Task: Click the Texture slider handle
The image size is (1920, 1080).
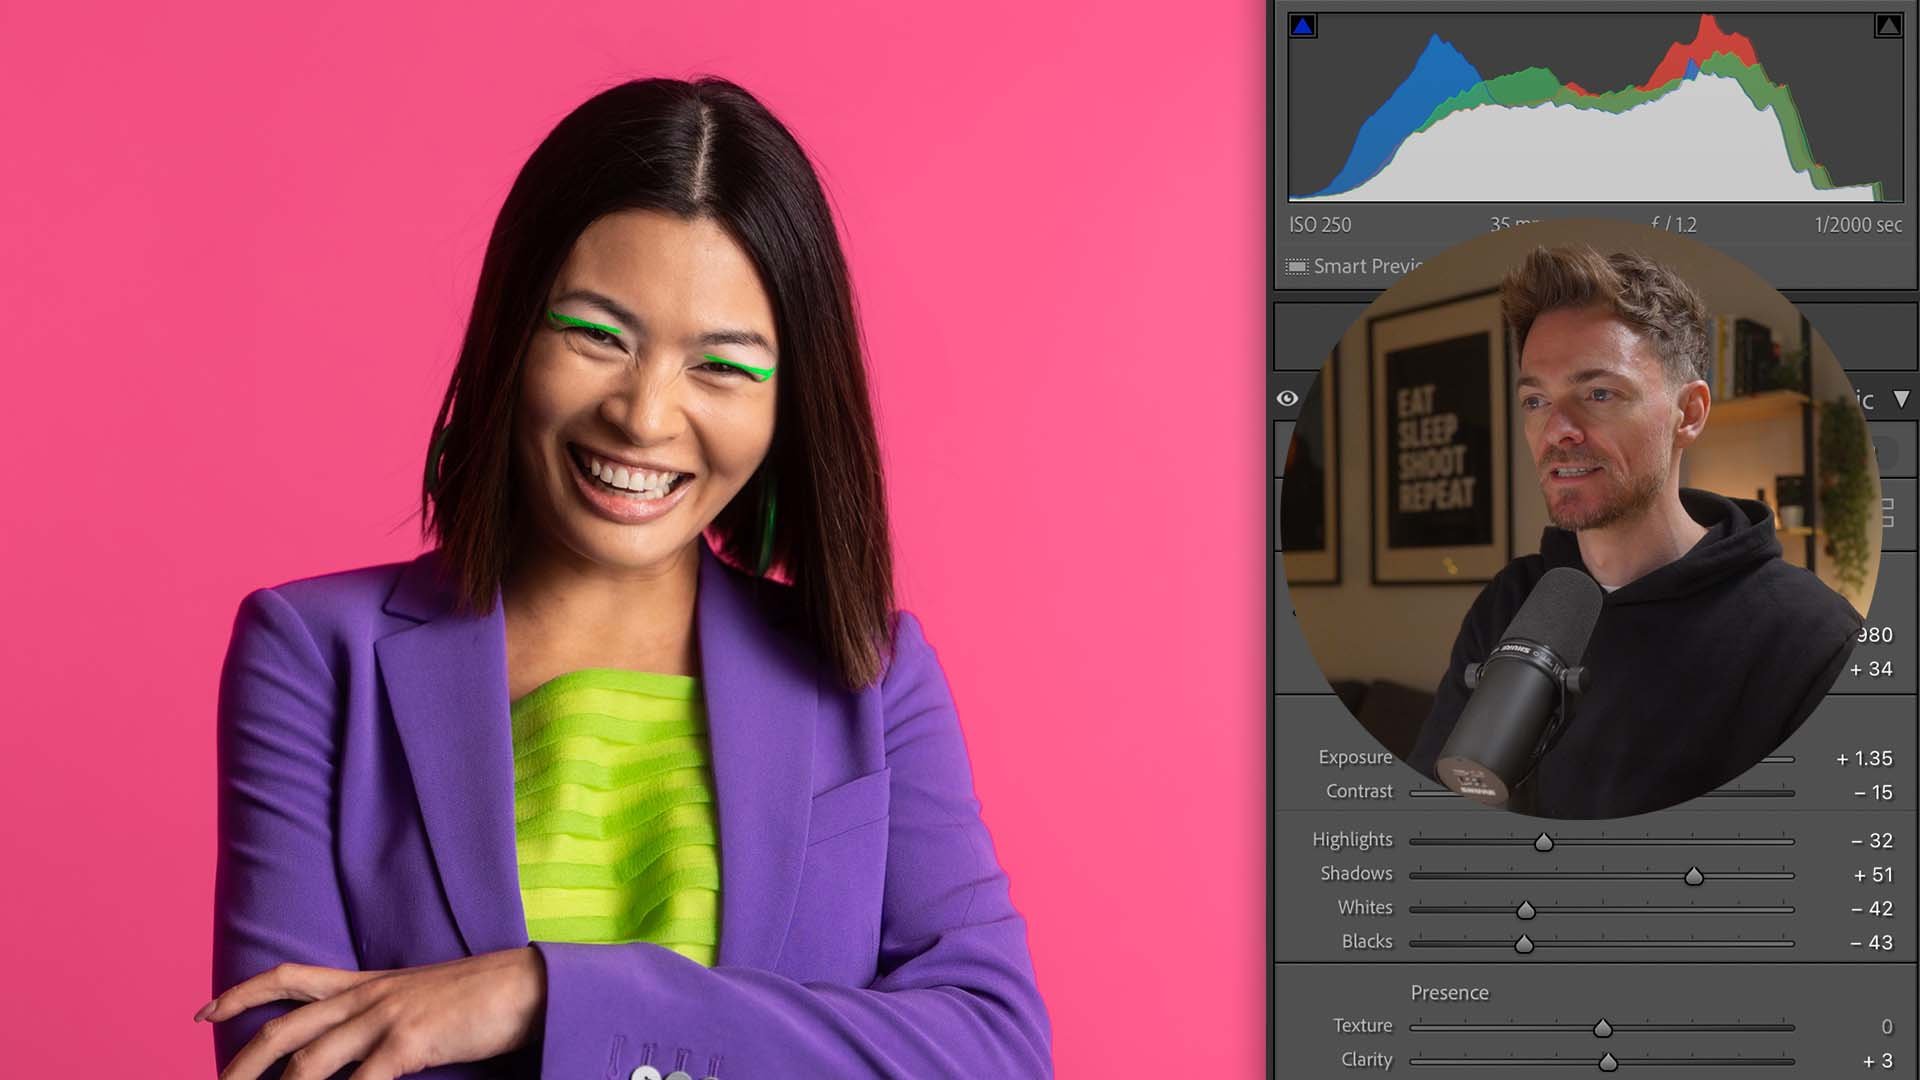Action: pos(1602,1028)
